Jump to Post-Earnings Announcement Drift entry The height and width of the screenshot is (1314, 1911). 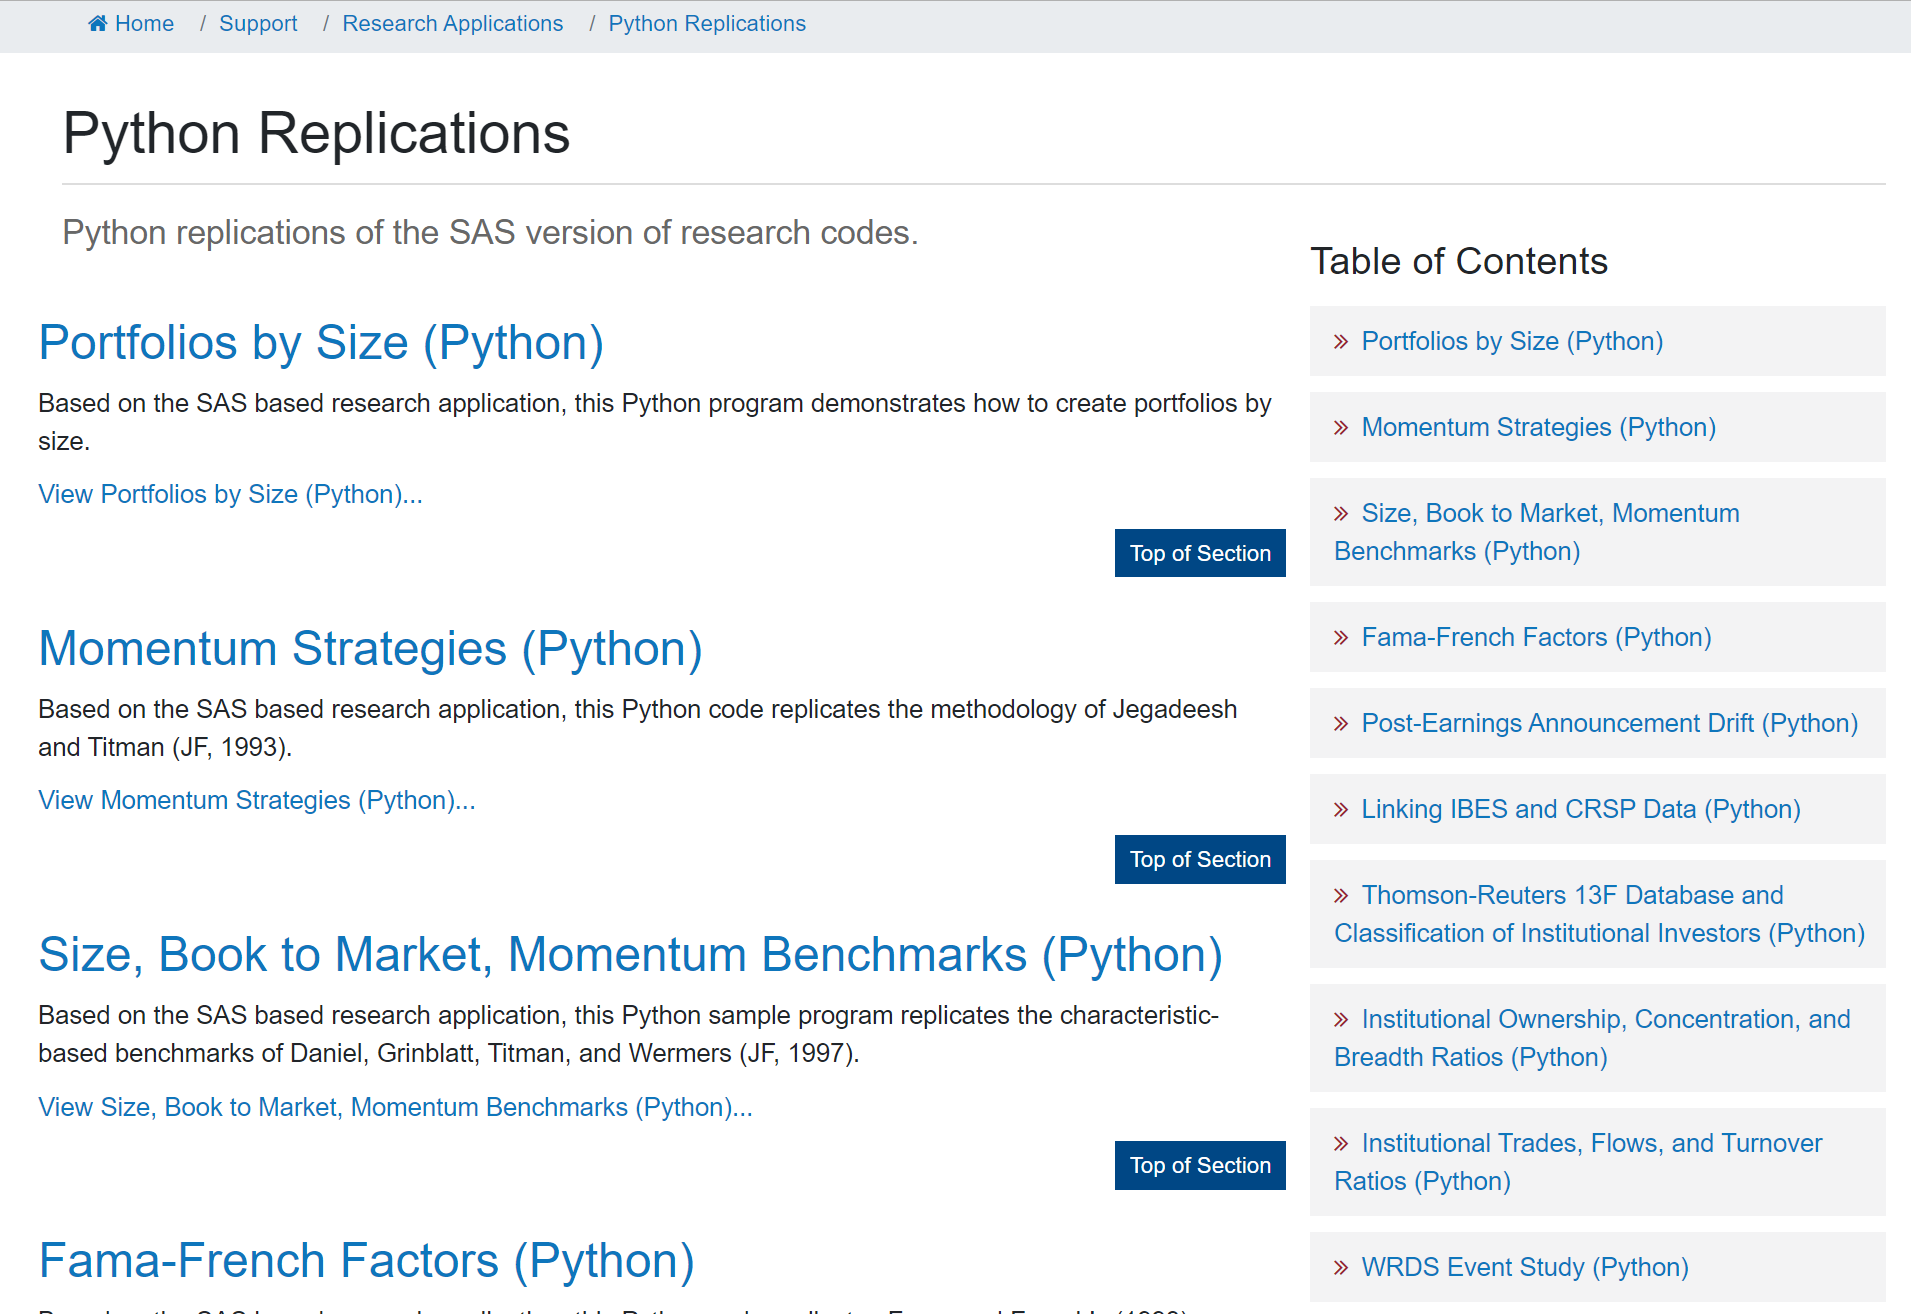pyautogui.click(x=1609, y=723)
